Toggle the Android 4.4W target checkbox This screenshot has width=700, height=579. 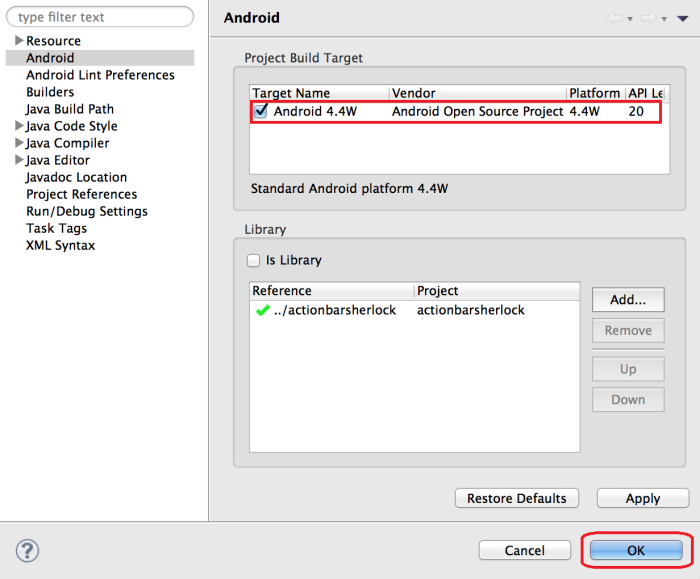pos(261,112)
